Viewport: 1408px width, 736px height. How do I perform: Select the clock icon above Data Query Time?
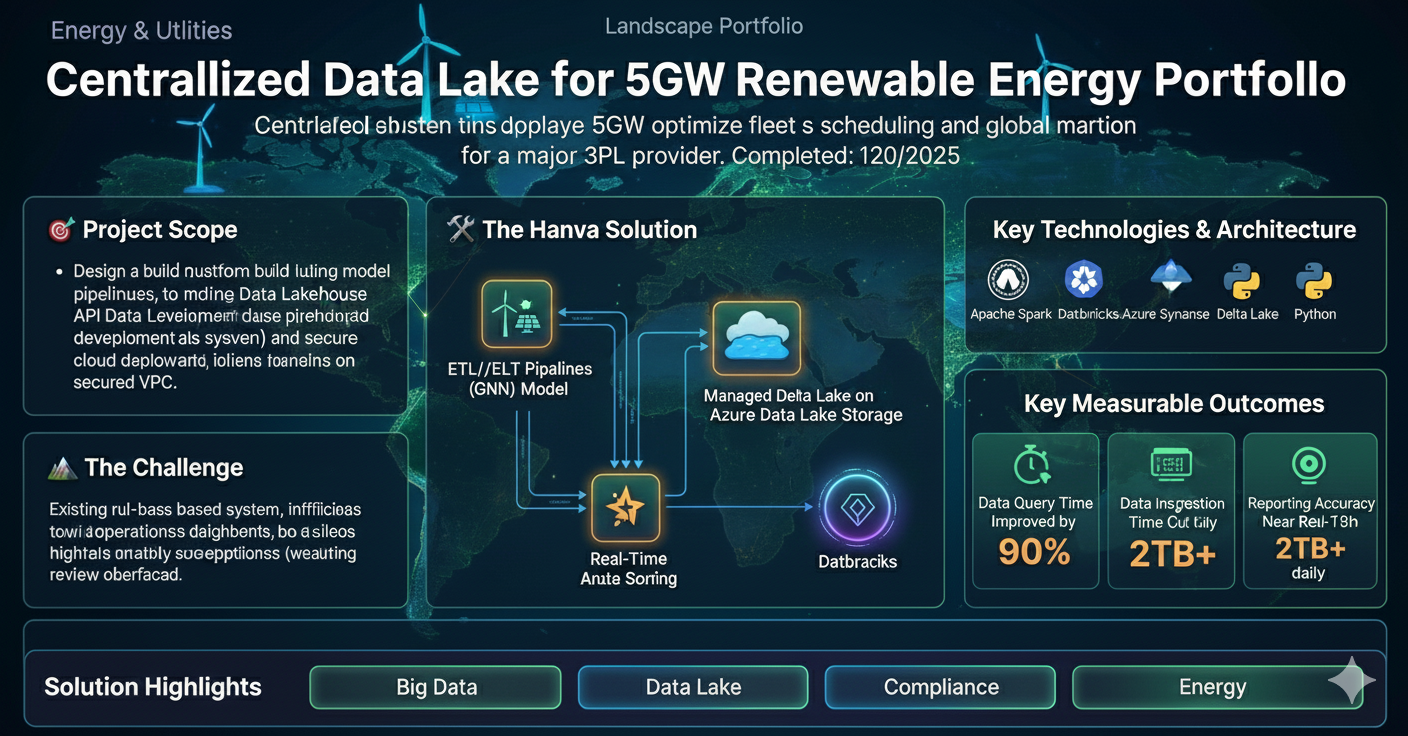pos(1035,464)
